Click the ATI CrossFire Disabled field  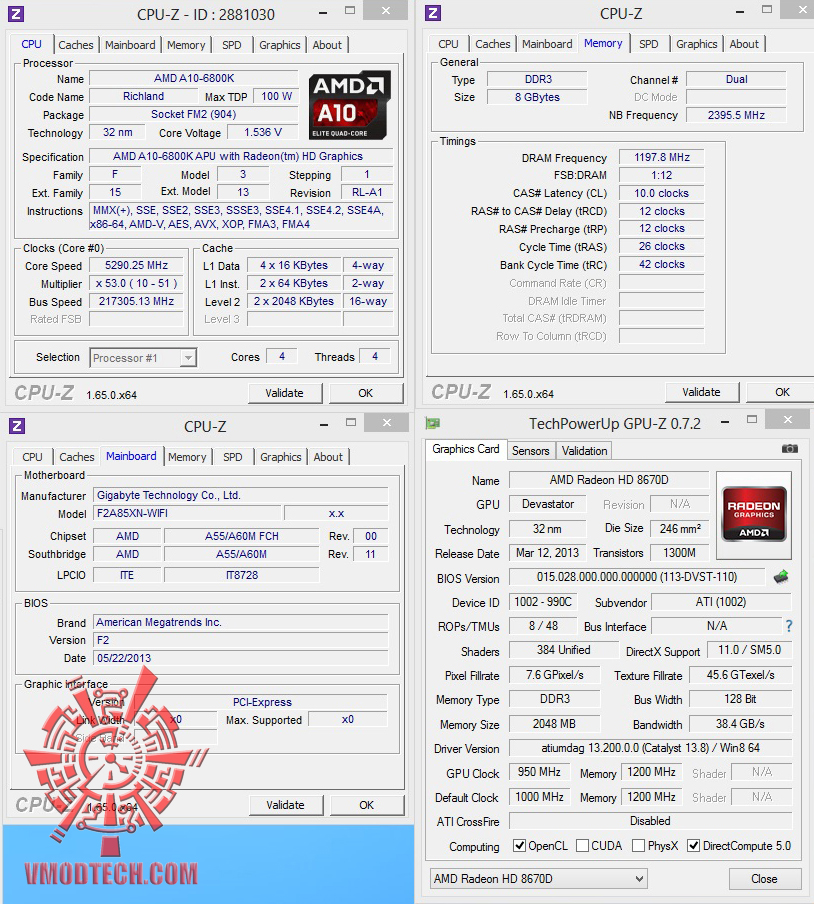[650, 820]
